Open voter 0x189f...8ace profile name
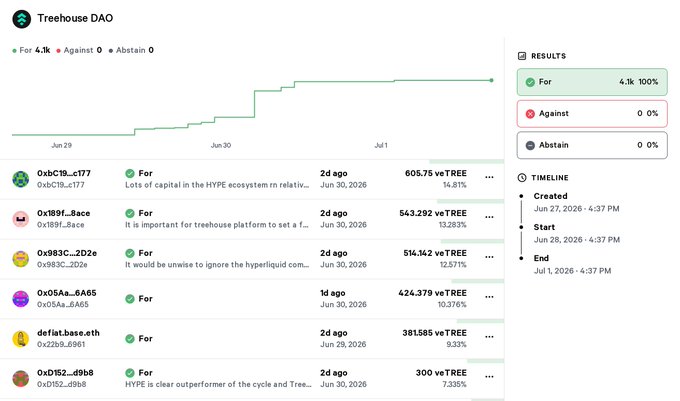The width and height of the screenshot is (680, 401). (63, 213)
